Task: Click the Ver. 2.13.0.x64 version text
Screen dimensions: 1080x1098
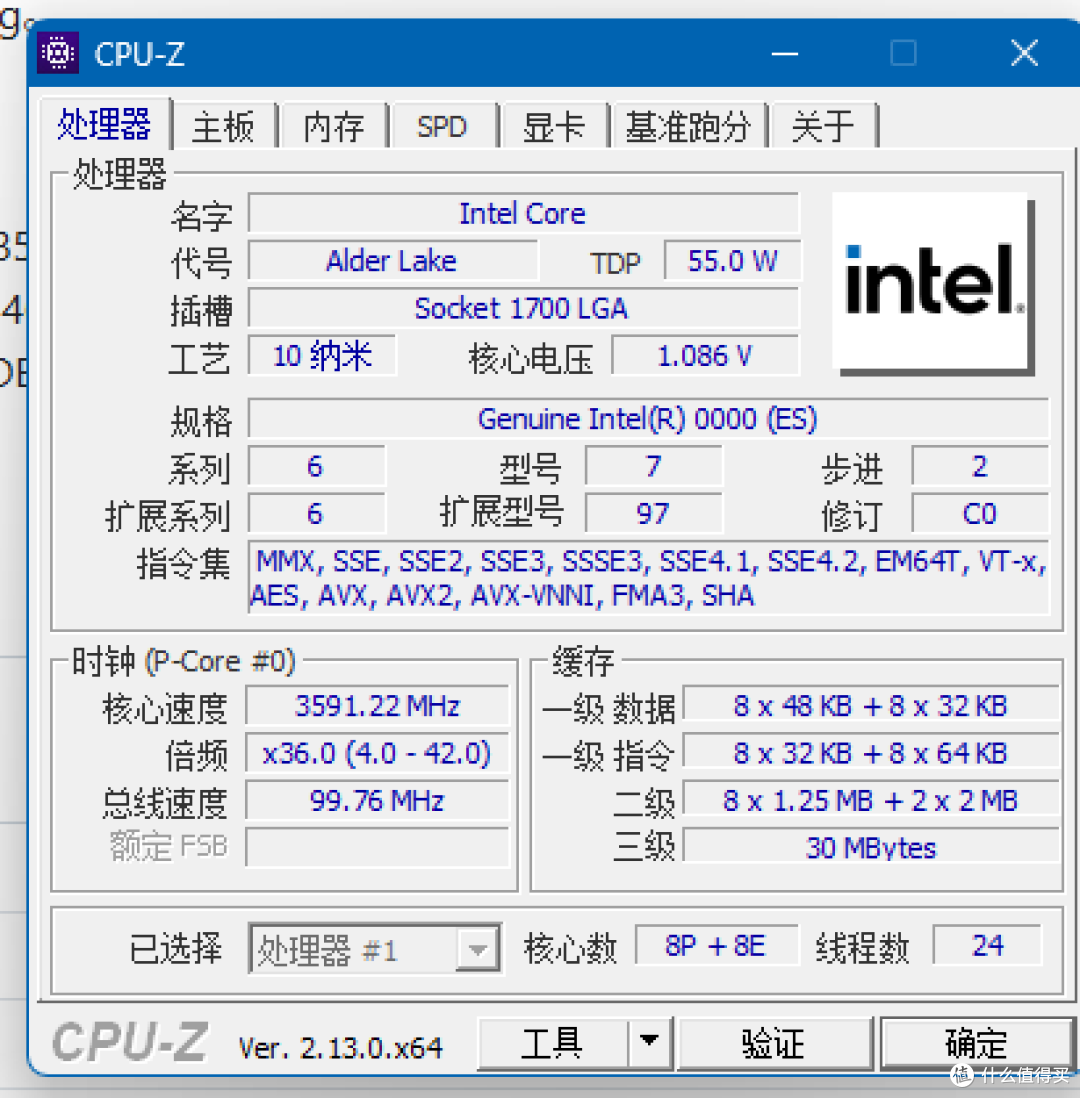Action: pyautogui.click(x=340, y=1048)
